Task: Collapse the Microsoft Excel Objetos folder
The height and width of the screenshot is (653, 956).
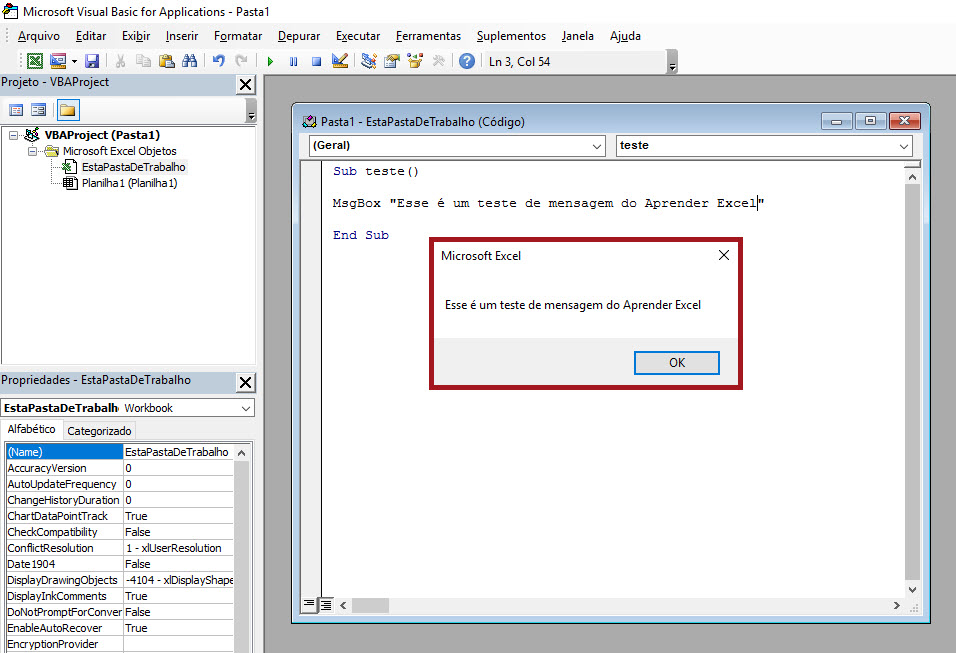Action: [x=32, y=151]
